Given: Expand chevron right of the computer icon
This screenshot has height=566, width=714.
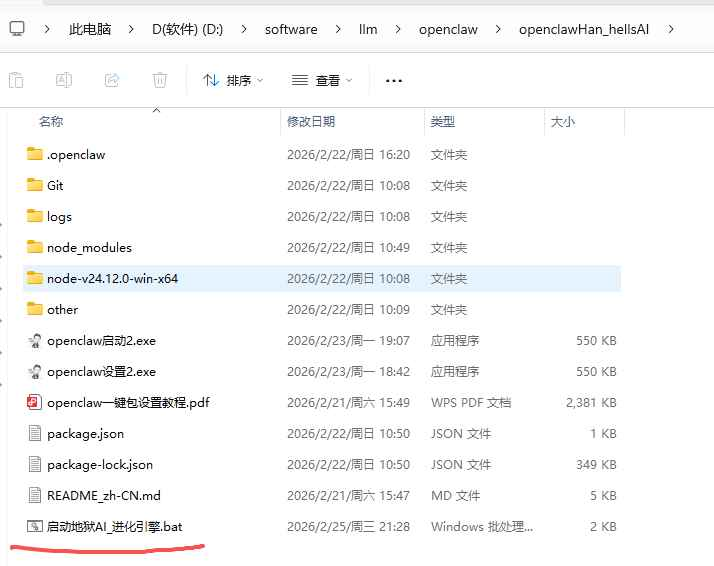Looking at the screenshot, I should coord(46,29).
